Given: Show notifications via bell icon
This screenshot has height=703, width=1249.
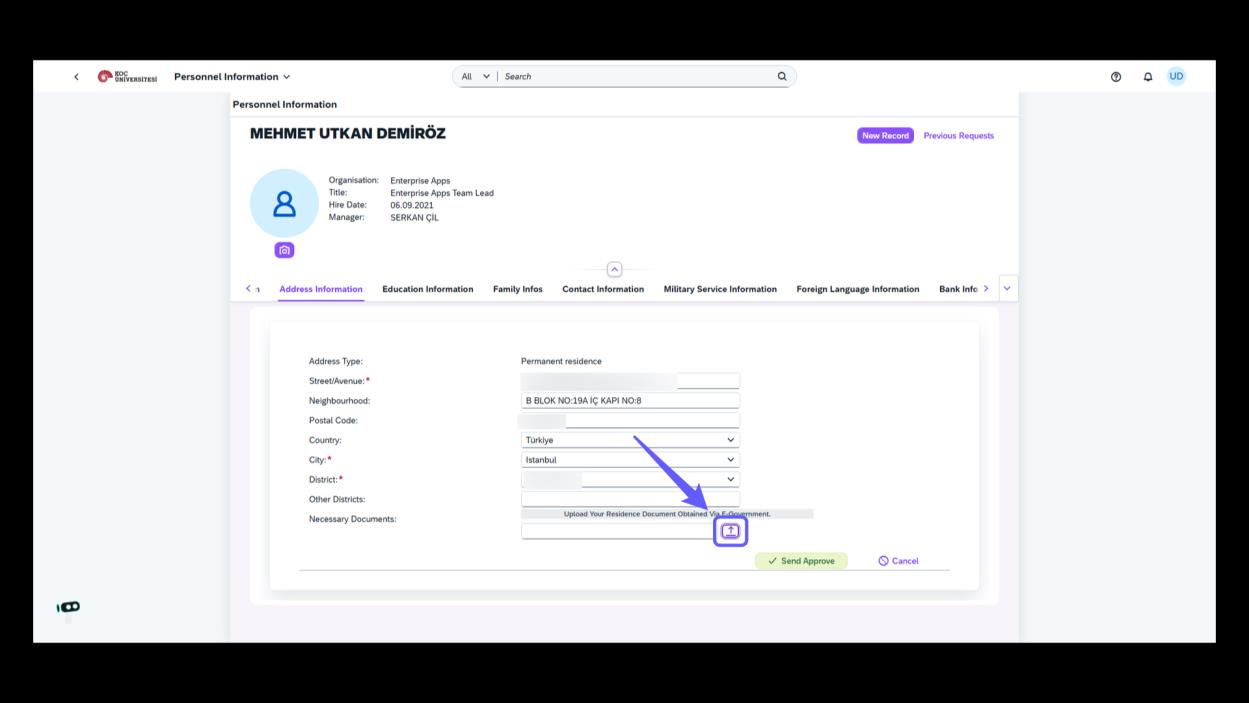Looking at the screenshot, I should click(x=1148, y=77).
